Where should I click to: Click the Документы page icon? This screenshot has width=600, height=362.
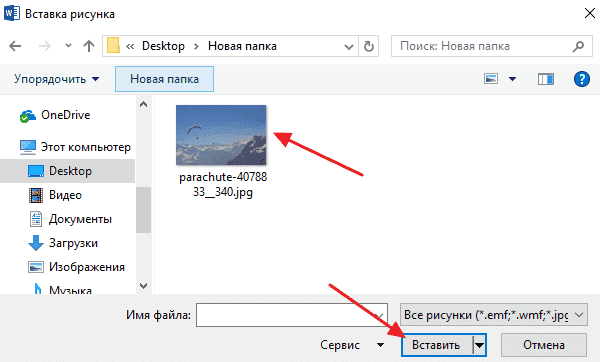click(36, 219)
